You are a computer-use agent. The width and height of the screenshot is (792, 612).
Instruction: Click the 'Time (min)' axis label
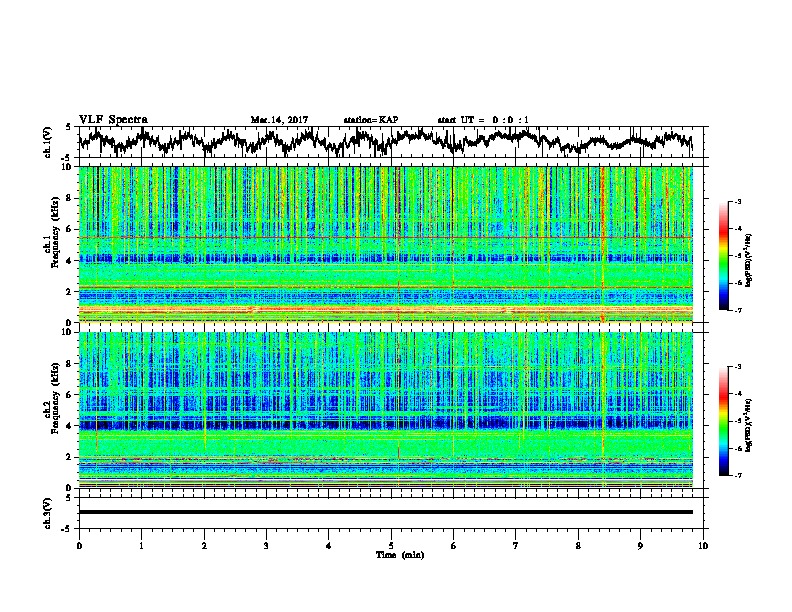click(400, 554)
